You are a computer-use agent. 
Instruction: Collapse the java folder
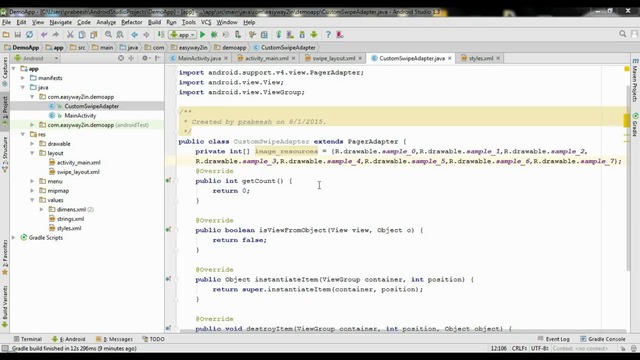[x=23, y=87]
